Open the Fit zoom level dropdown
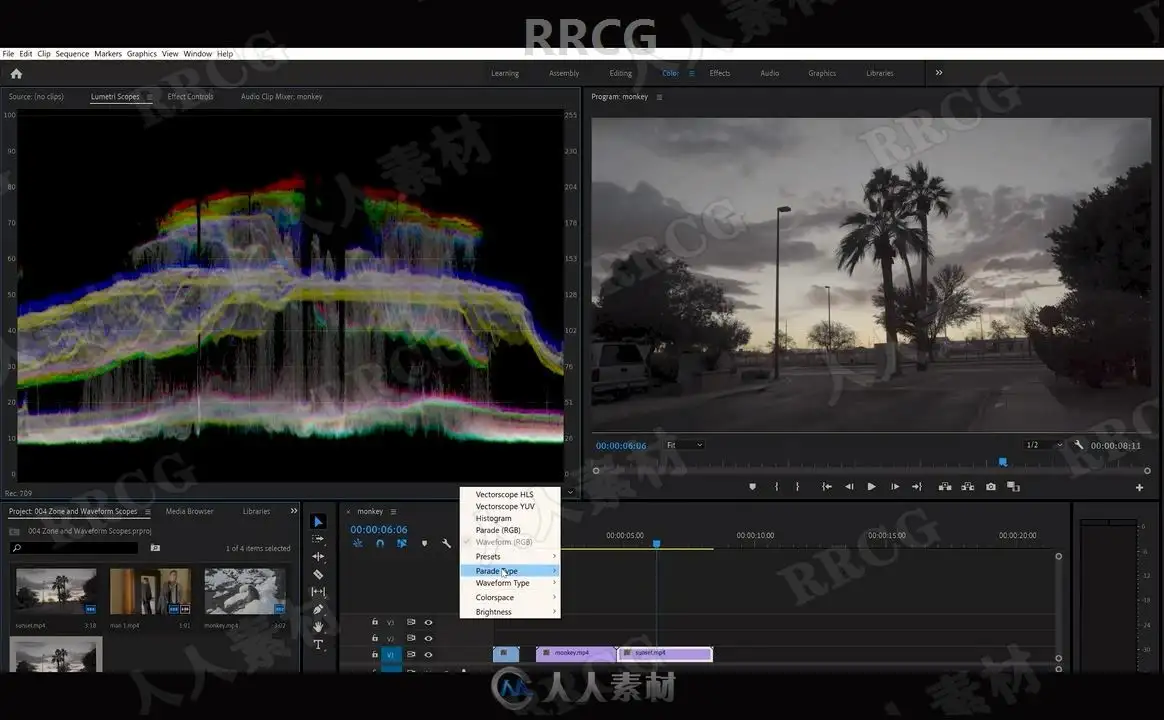Viewport: 1164px width, 720px height. [x=684, y=445]
